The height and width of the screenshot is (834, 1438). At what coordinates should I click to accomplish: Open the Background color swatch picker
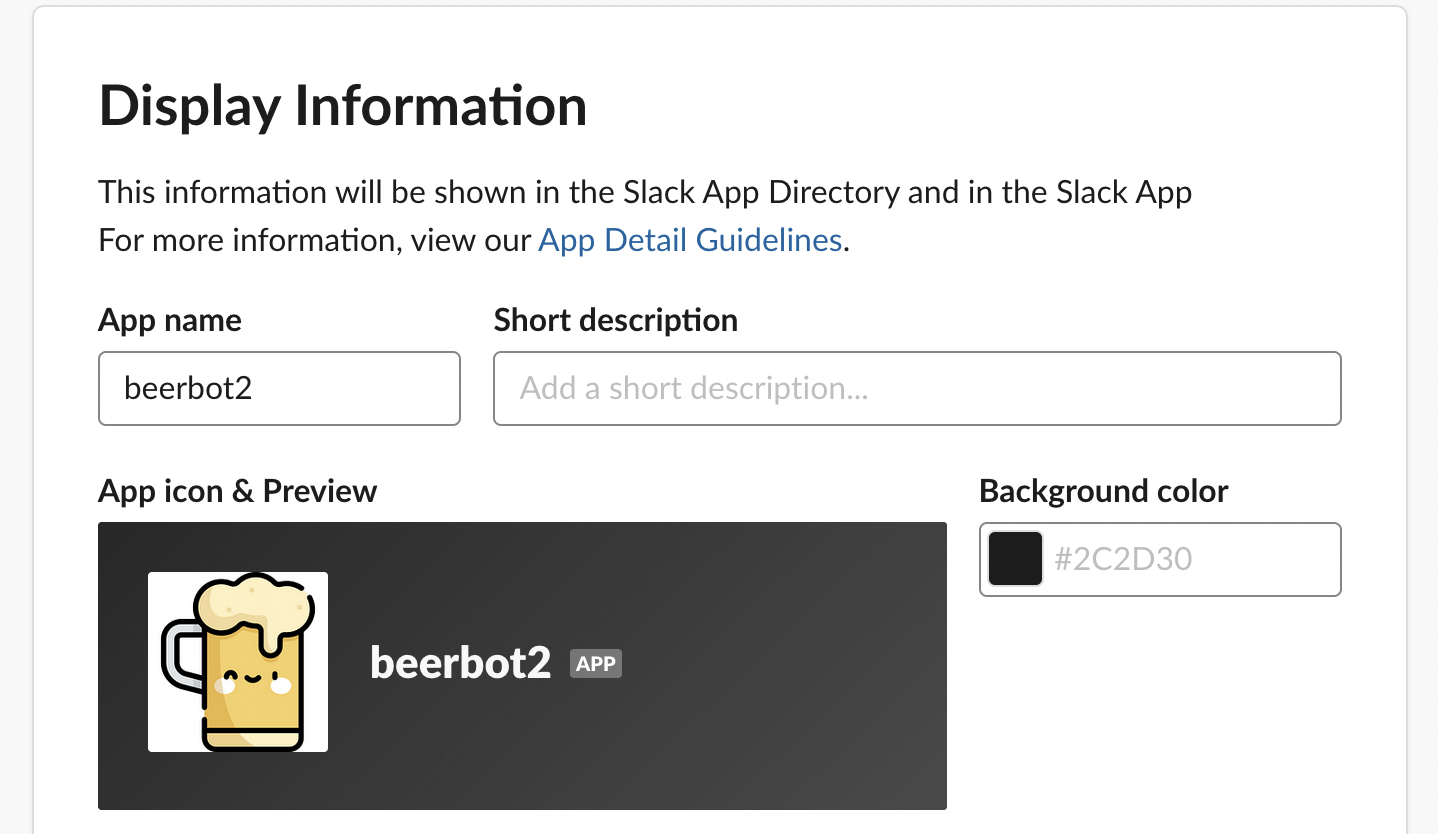pos(1015,558)
